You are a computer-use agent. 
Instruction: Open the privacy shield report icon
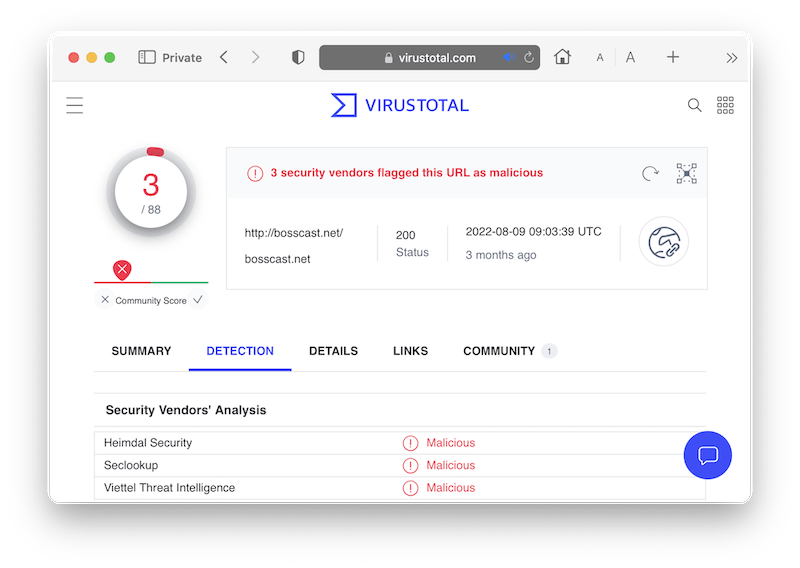point(298,57)
